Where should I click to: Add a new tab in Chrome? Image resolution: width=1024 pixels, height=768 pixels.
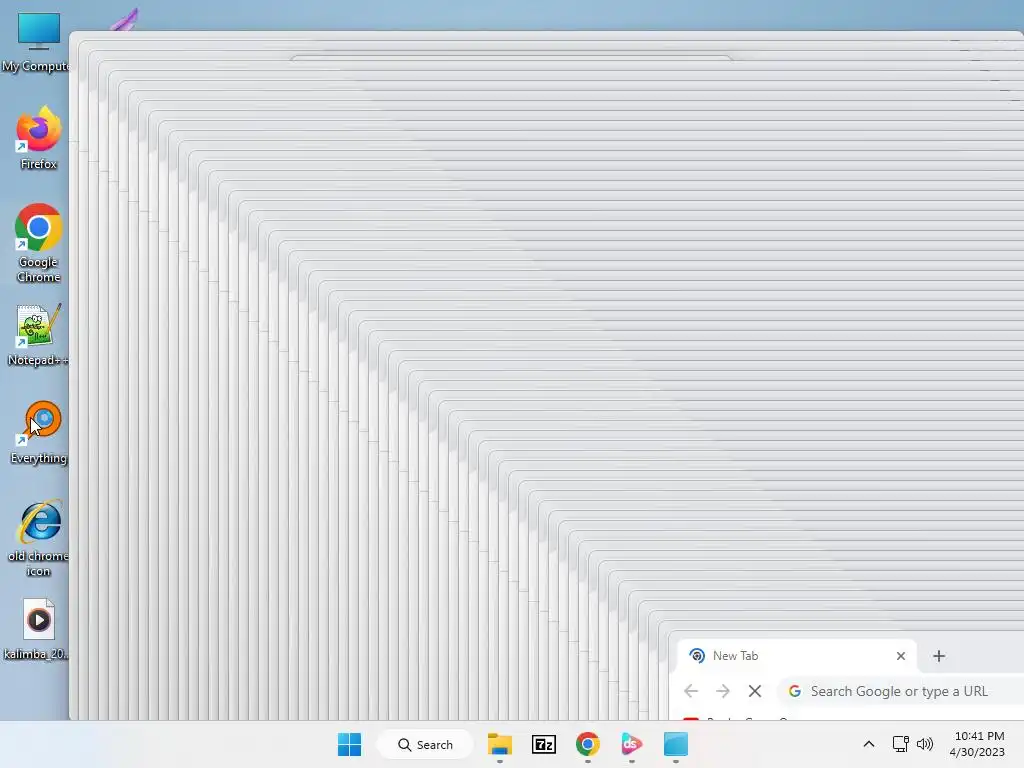click(x=939, y=656)
